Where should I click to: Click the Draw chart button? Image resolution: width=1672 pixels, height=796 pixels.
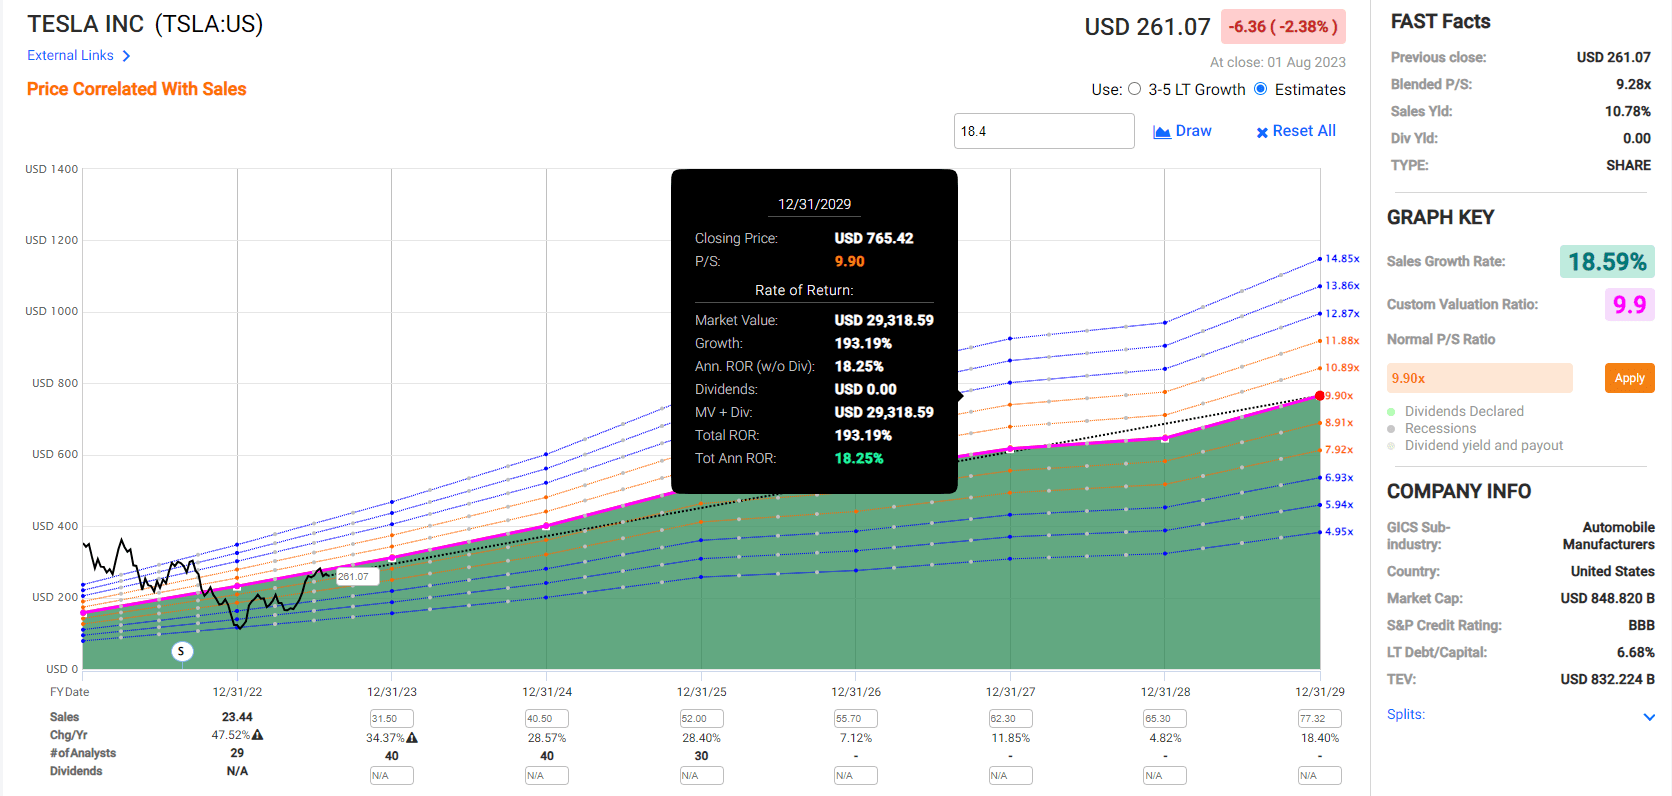pyautogui.click(x=1182, y=131)
